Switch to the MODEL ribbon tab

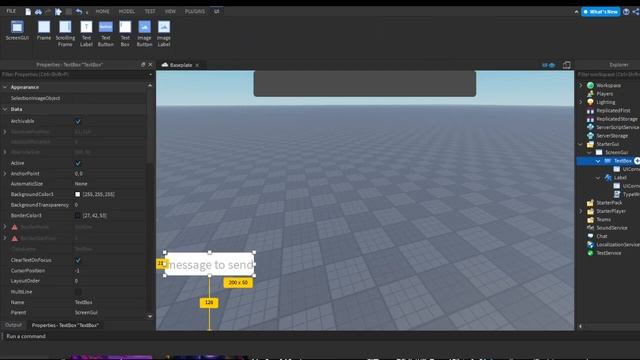(x=127, y=11)
